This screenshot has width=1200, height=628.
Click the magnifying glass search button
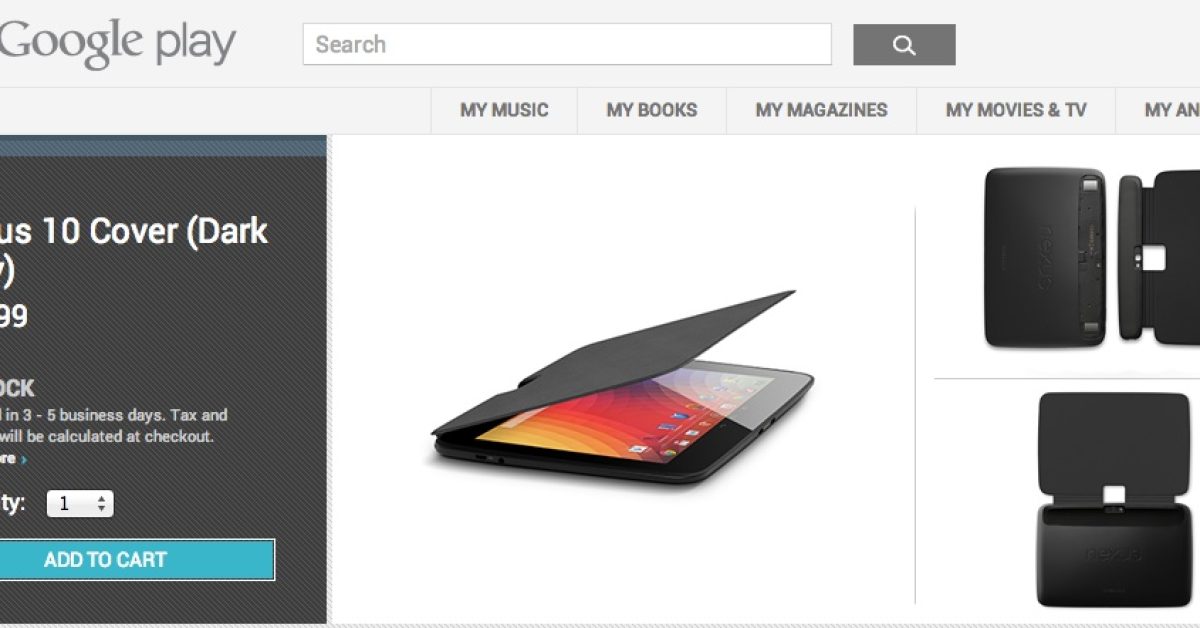[x=904, y=45]
